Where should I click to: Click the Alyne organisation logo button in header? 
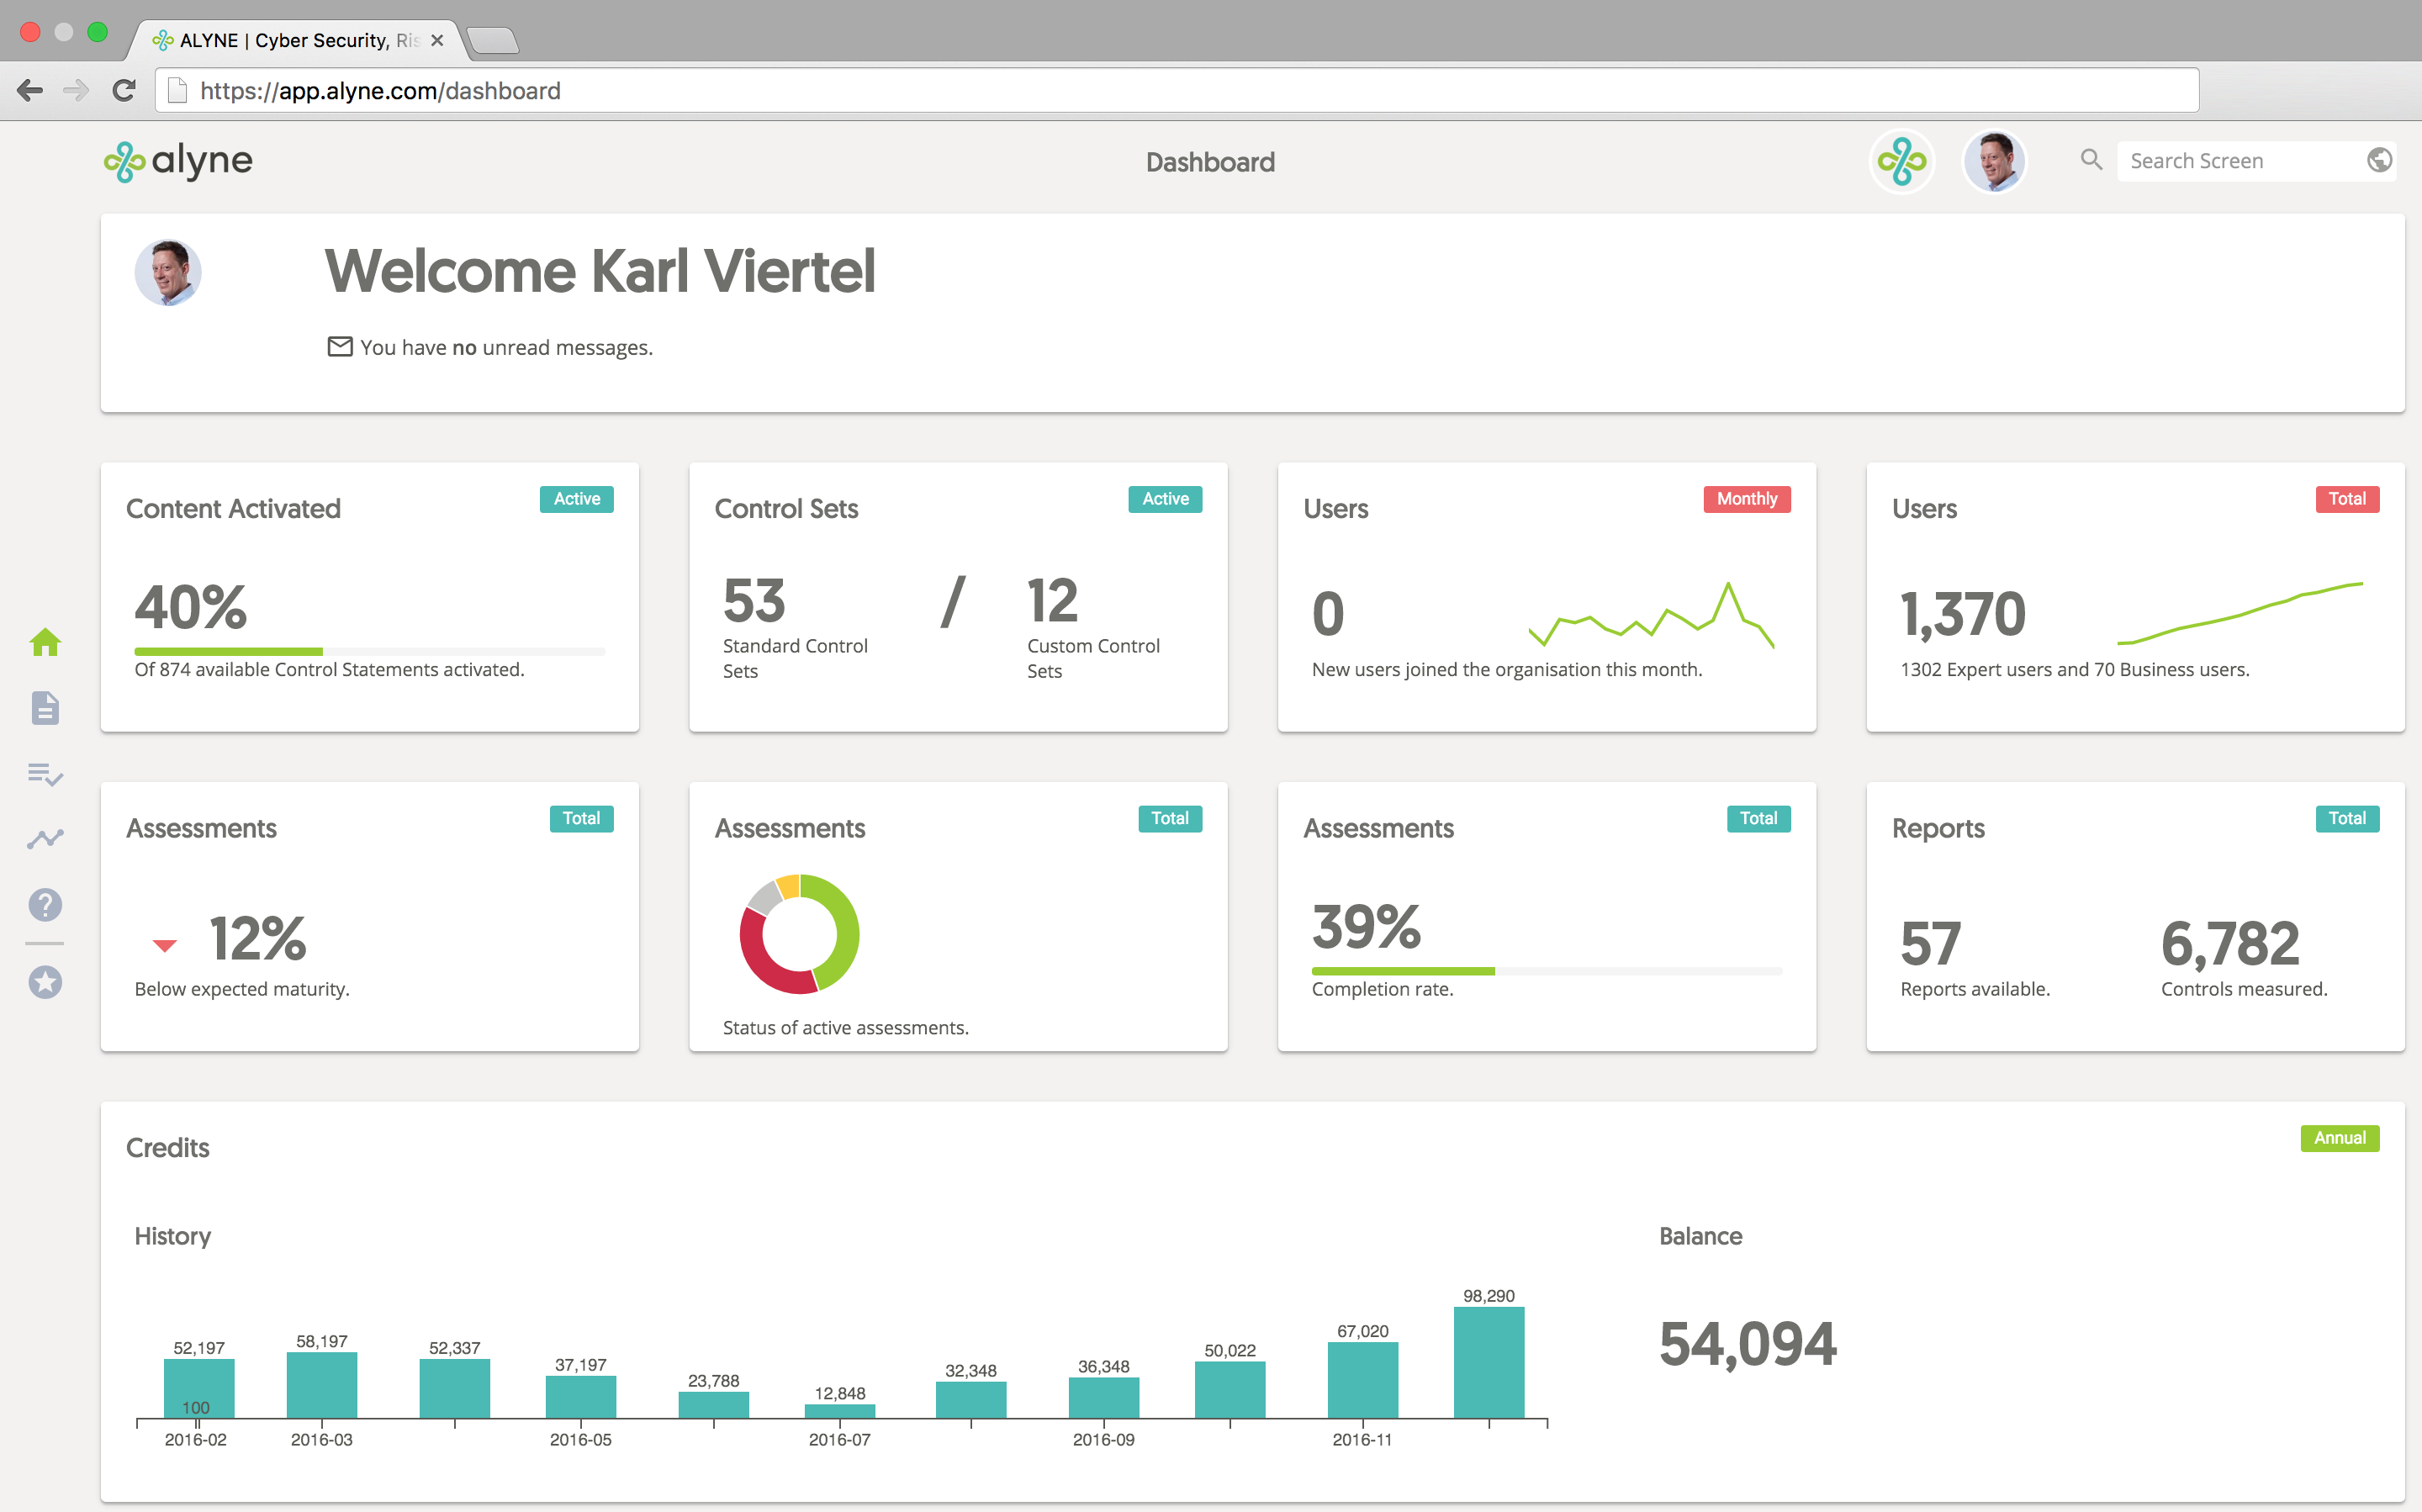[x=1901, y=161]
